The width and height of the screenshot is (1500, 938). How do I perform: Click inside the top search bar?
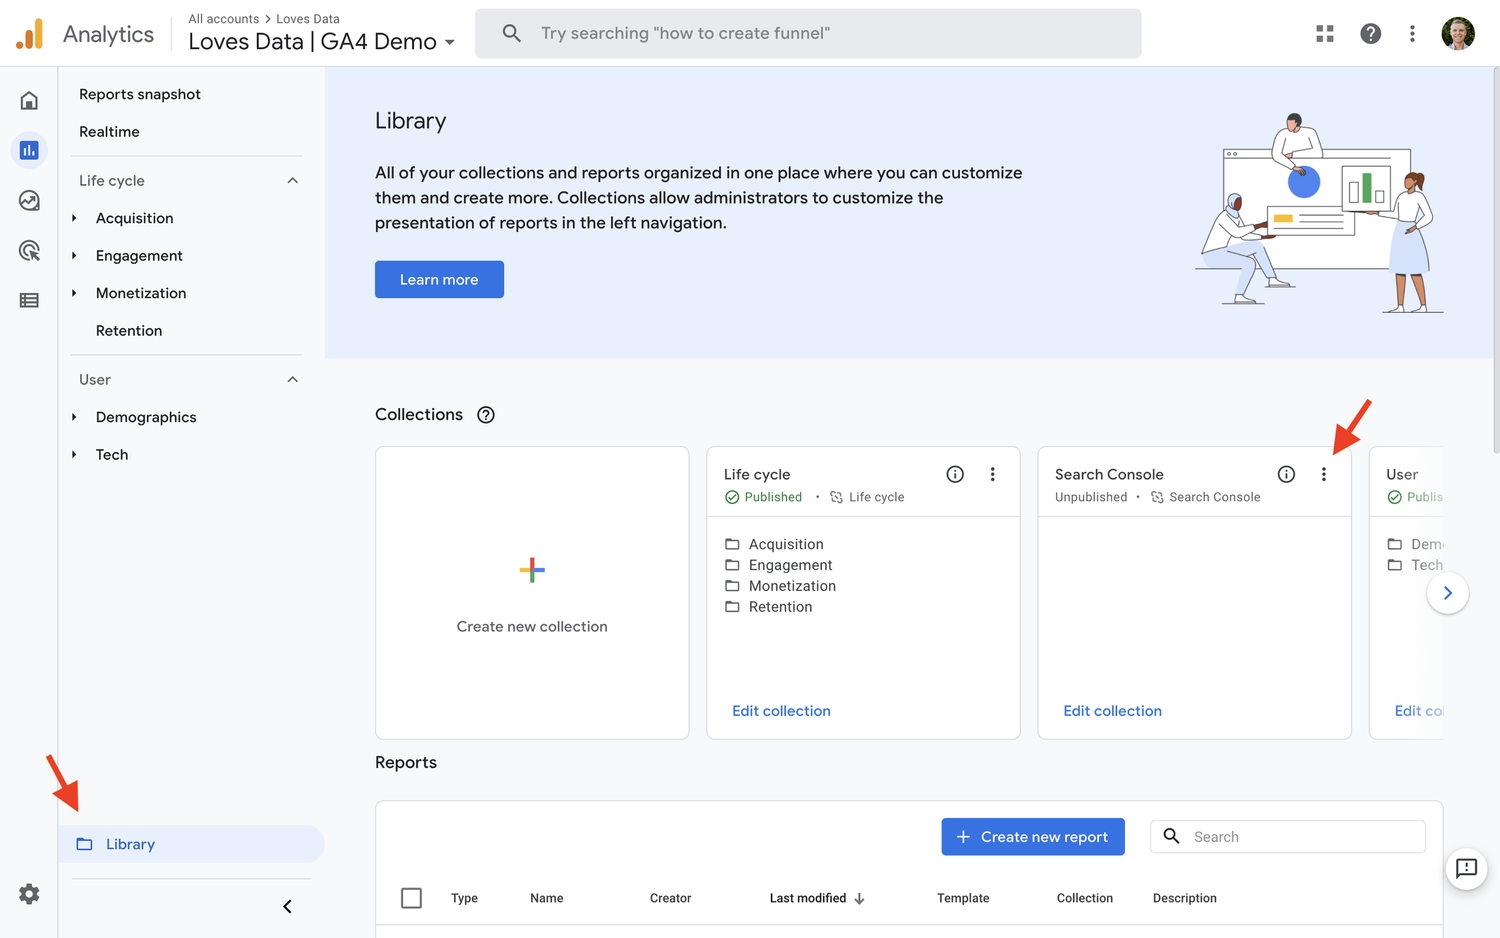[x=808, y=33]
